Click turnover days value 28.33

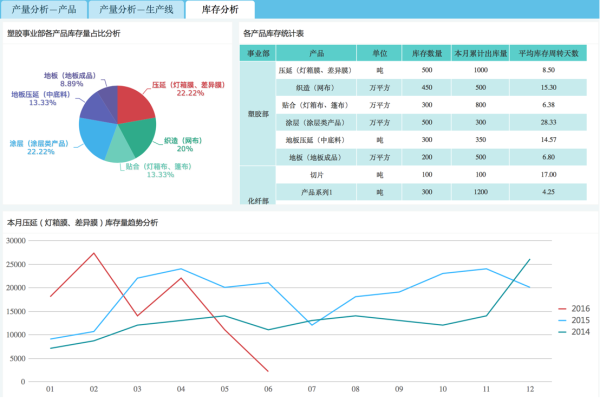click(548, 122)
